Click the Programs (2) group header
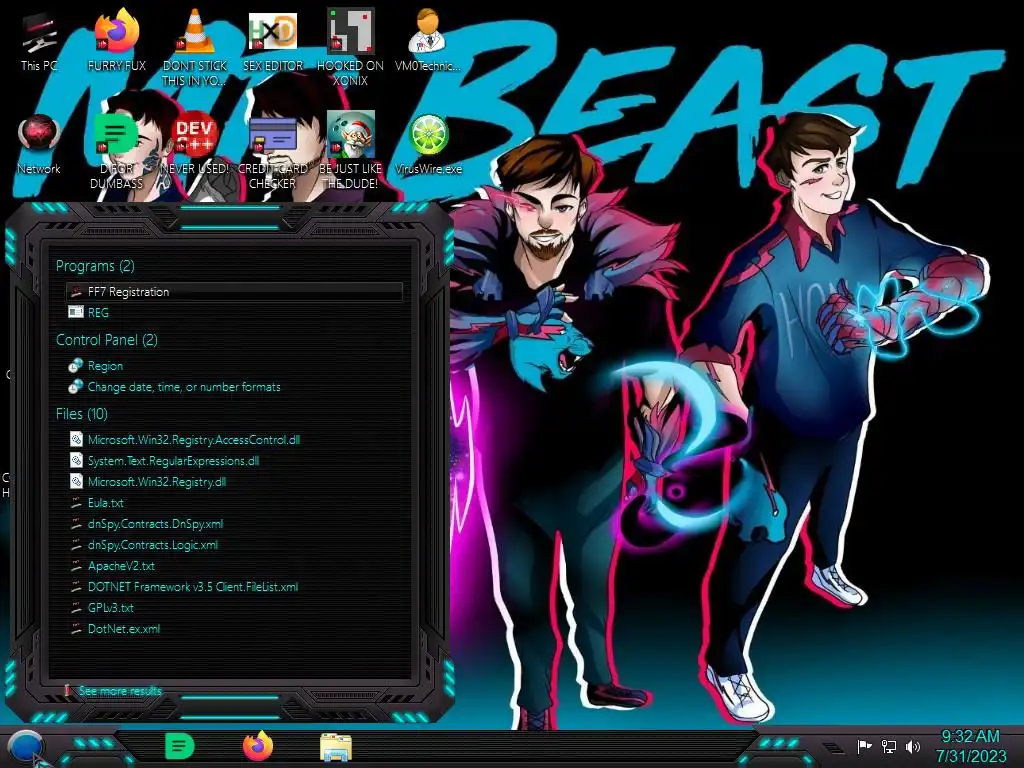 pos(95,266)
